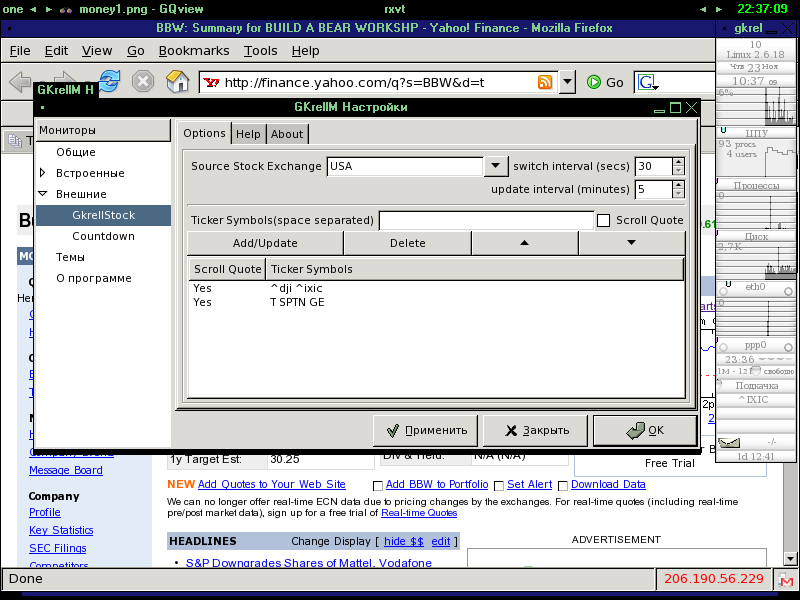Open the Source Stock Exchange dropdown arrow

(495, 166)
